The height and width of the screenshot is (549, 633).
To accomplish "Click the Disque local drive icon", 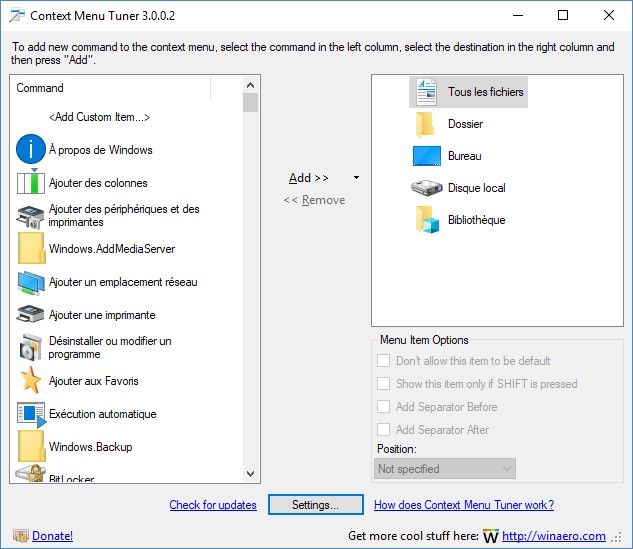I will pyautogui.click(x=426, y=188).
